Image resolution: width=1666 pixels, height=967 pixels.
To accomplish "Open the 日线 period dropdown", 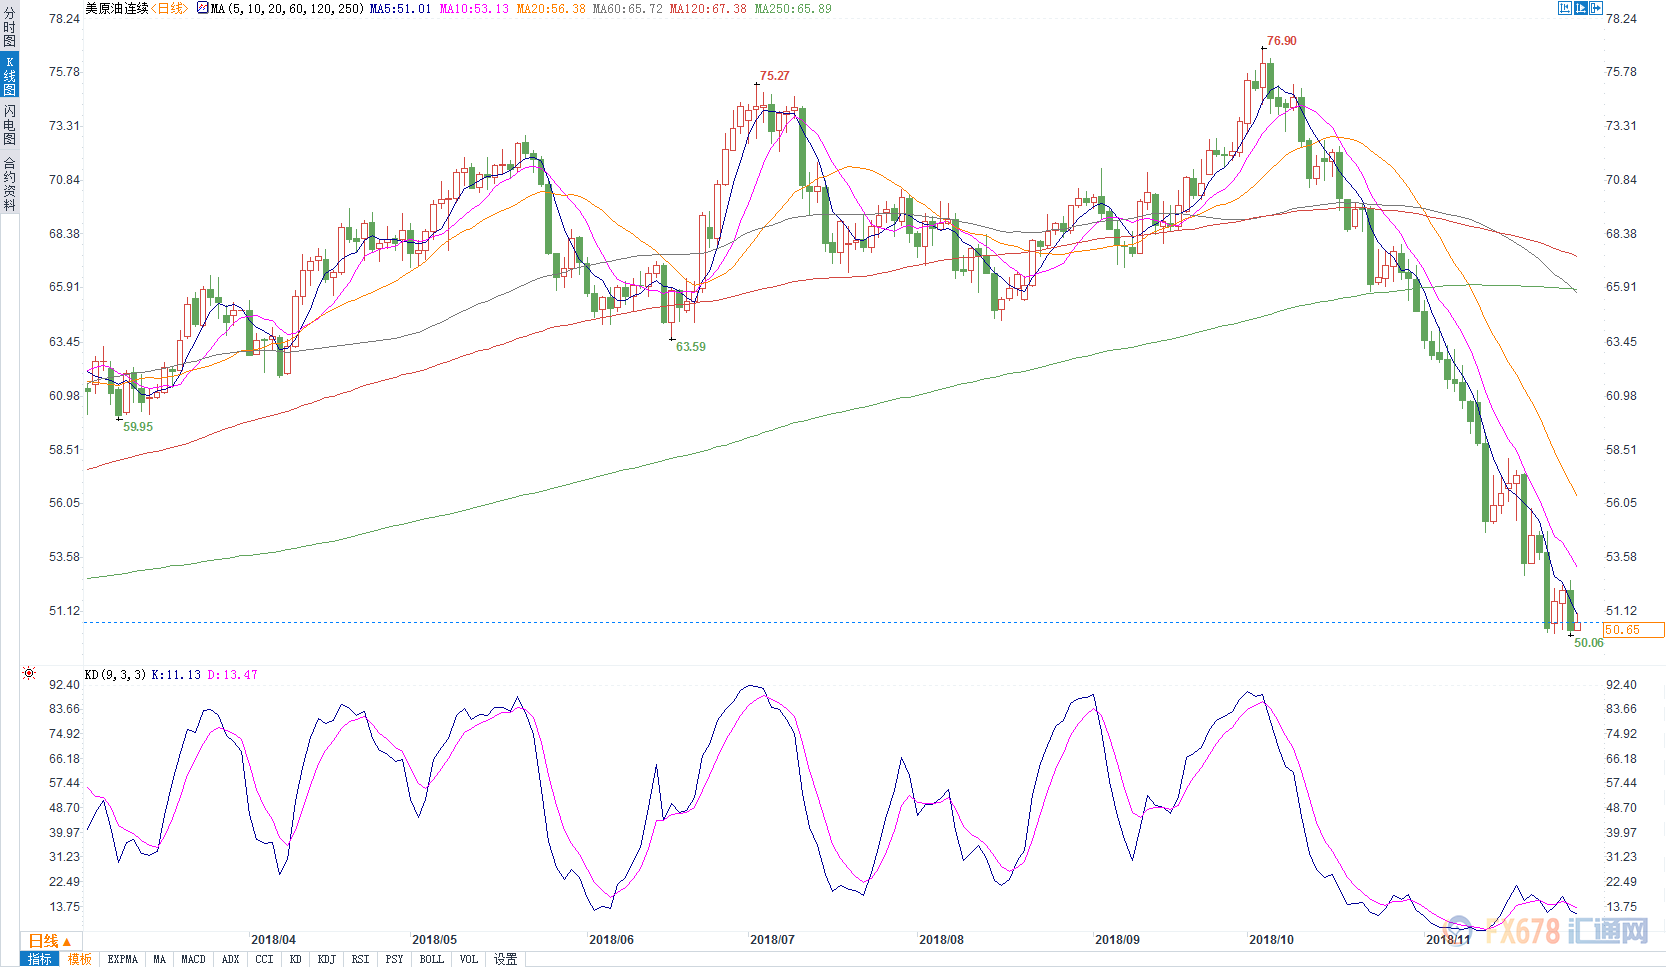I will coord(50,941).
